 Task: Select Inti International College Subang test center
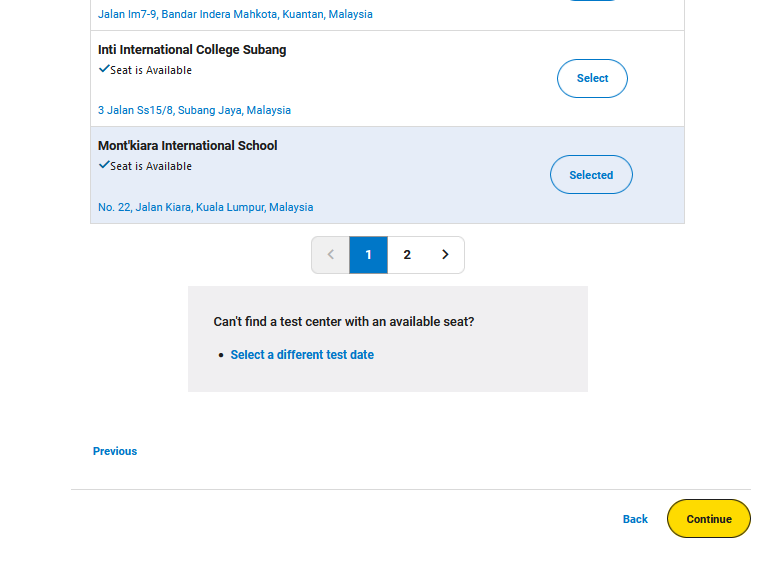[x=592, y=78]
